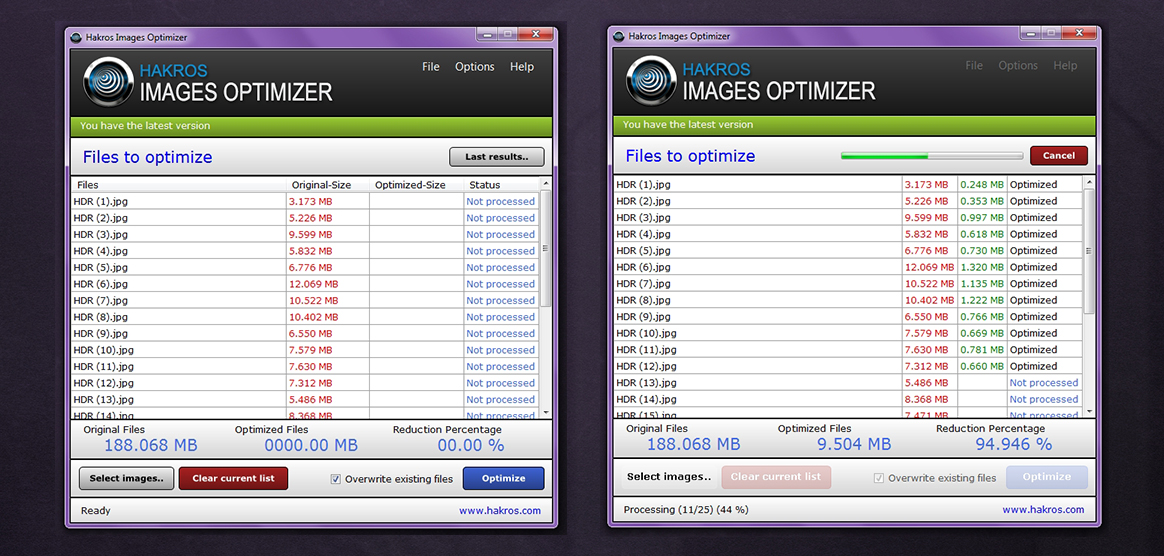The height and width of the screenshot is (556, 1164).
Task: Select HDR (1).jpg in the Ready window list
Action: tap(101, 201)
